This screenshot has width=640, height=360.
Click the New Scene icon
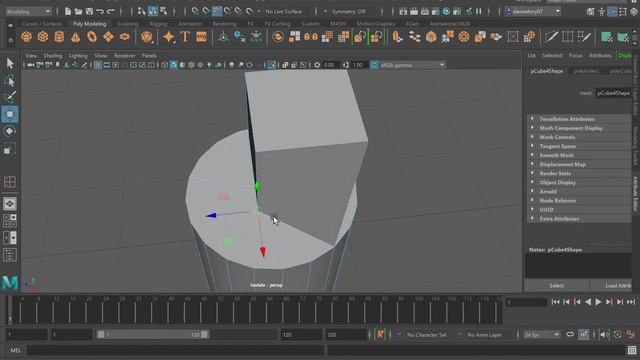(68, 11)
